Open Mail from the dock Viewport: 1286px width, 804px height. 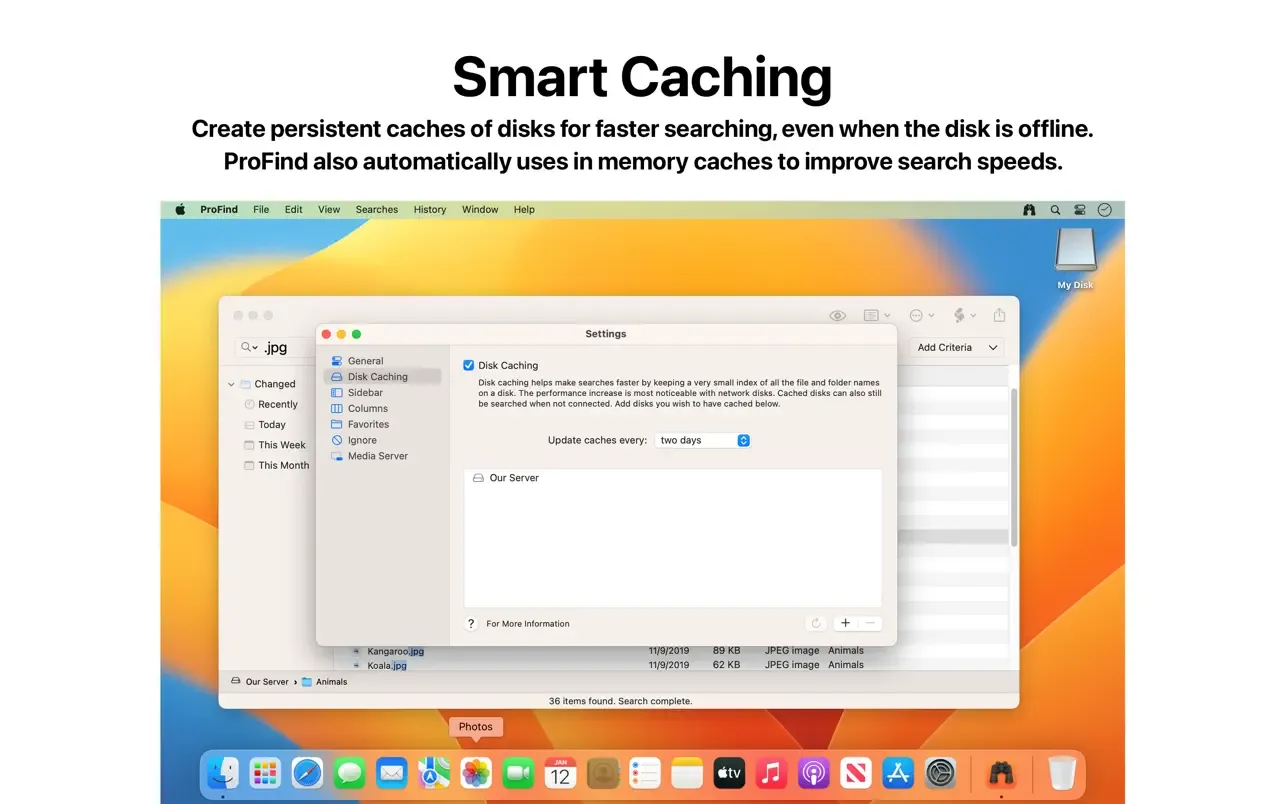coord(391,773)
